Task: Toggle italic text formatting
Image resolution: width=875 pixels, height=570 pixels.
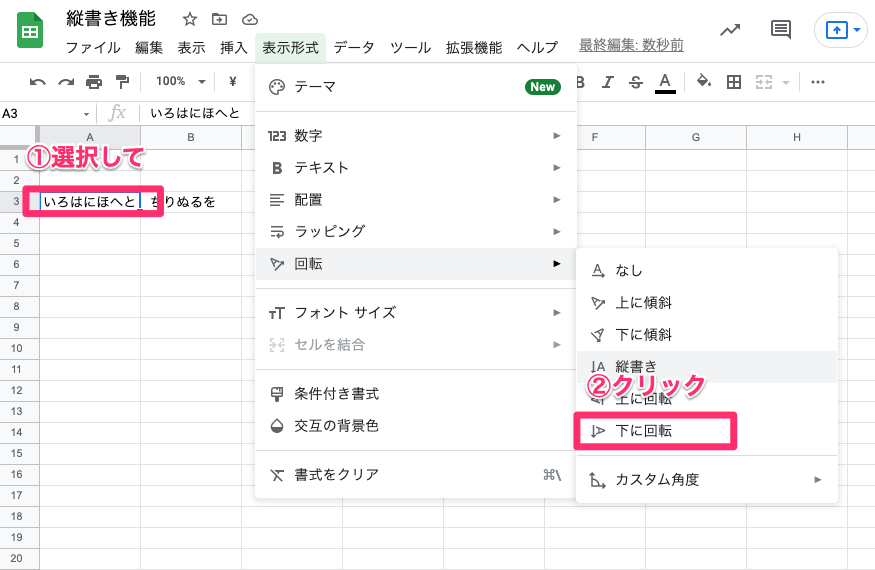Action: point(607,82)
